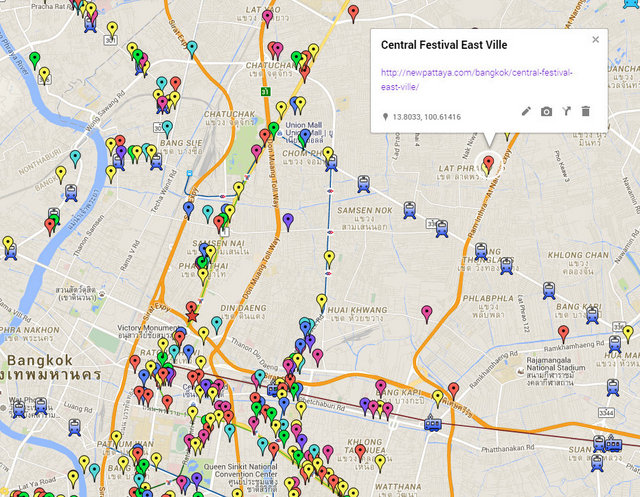Edit the Central Festival East Ville place (pencil icon)

[526, 111]
